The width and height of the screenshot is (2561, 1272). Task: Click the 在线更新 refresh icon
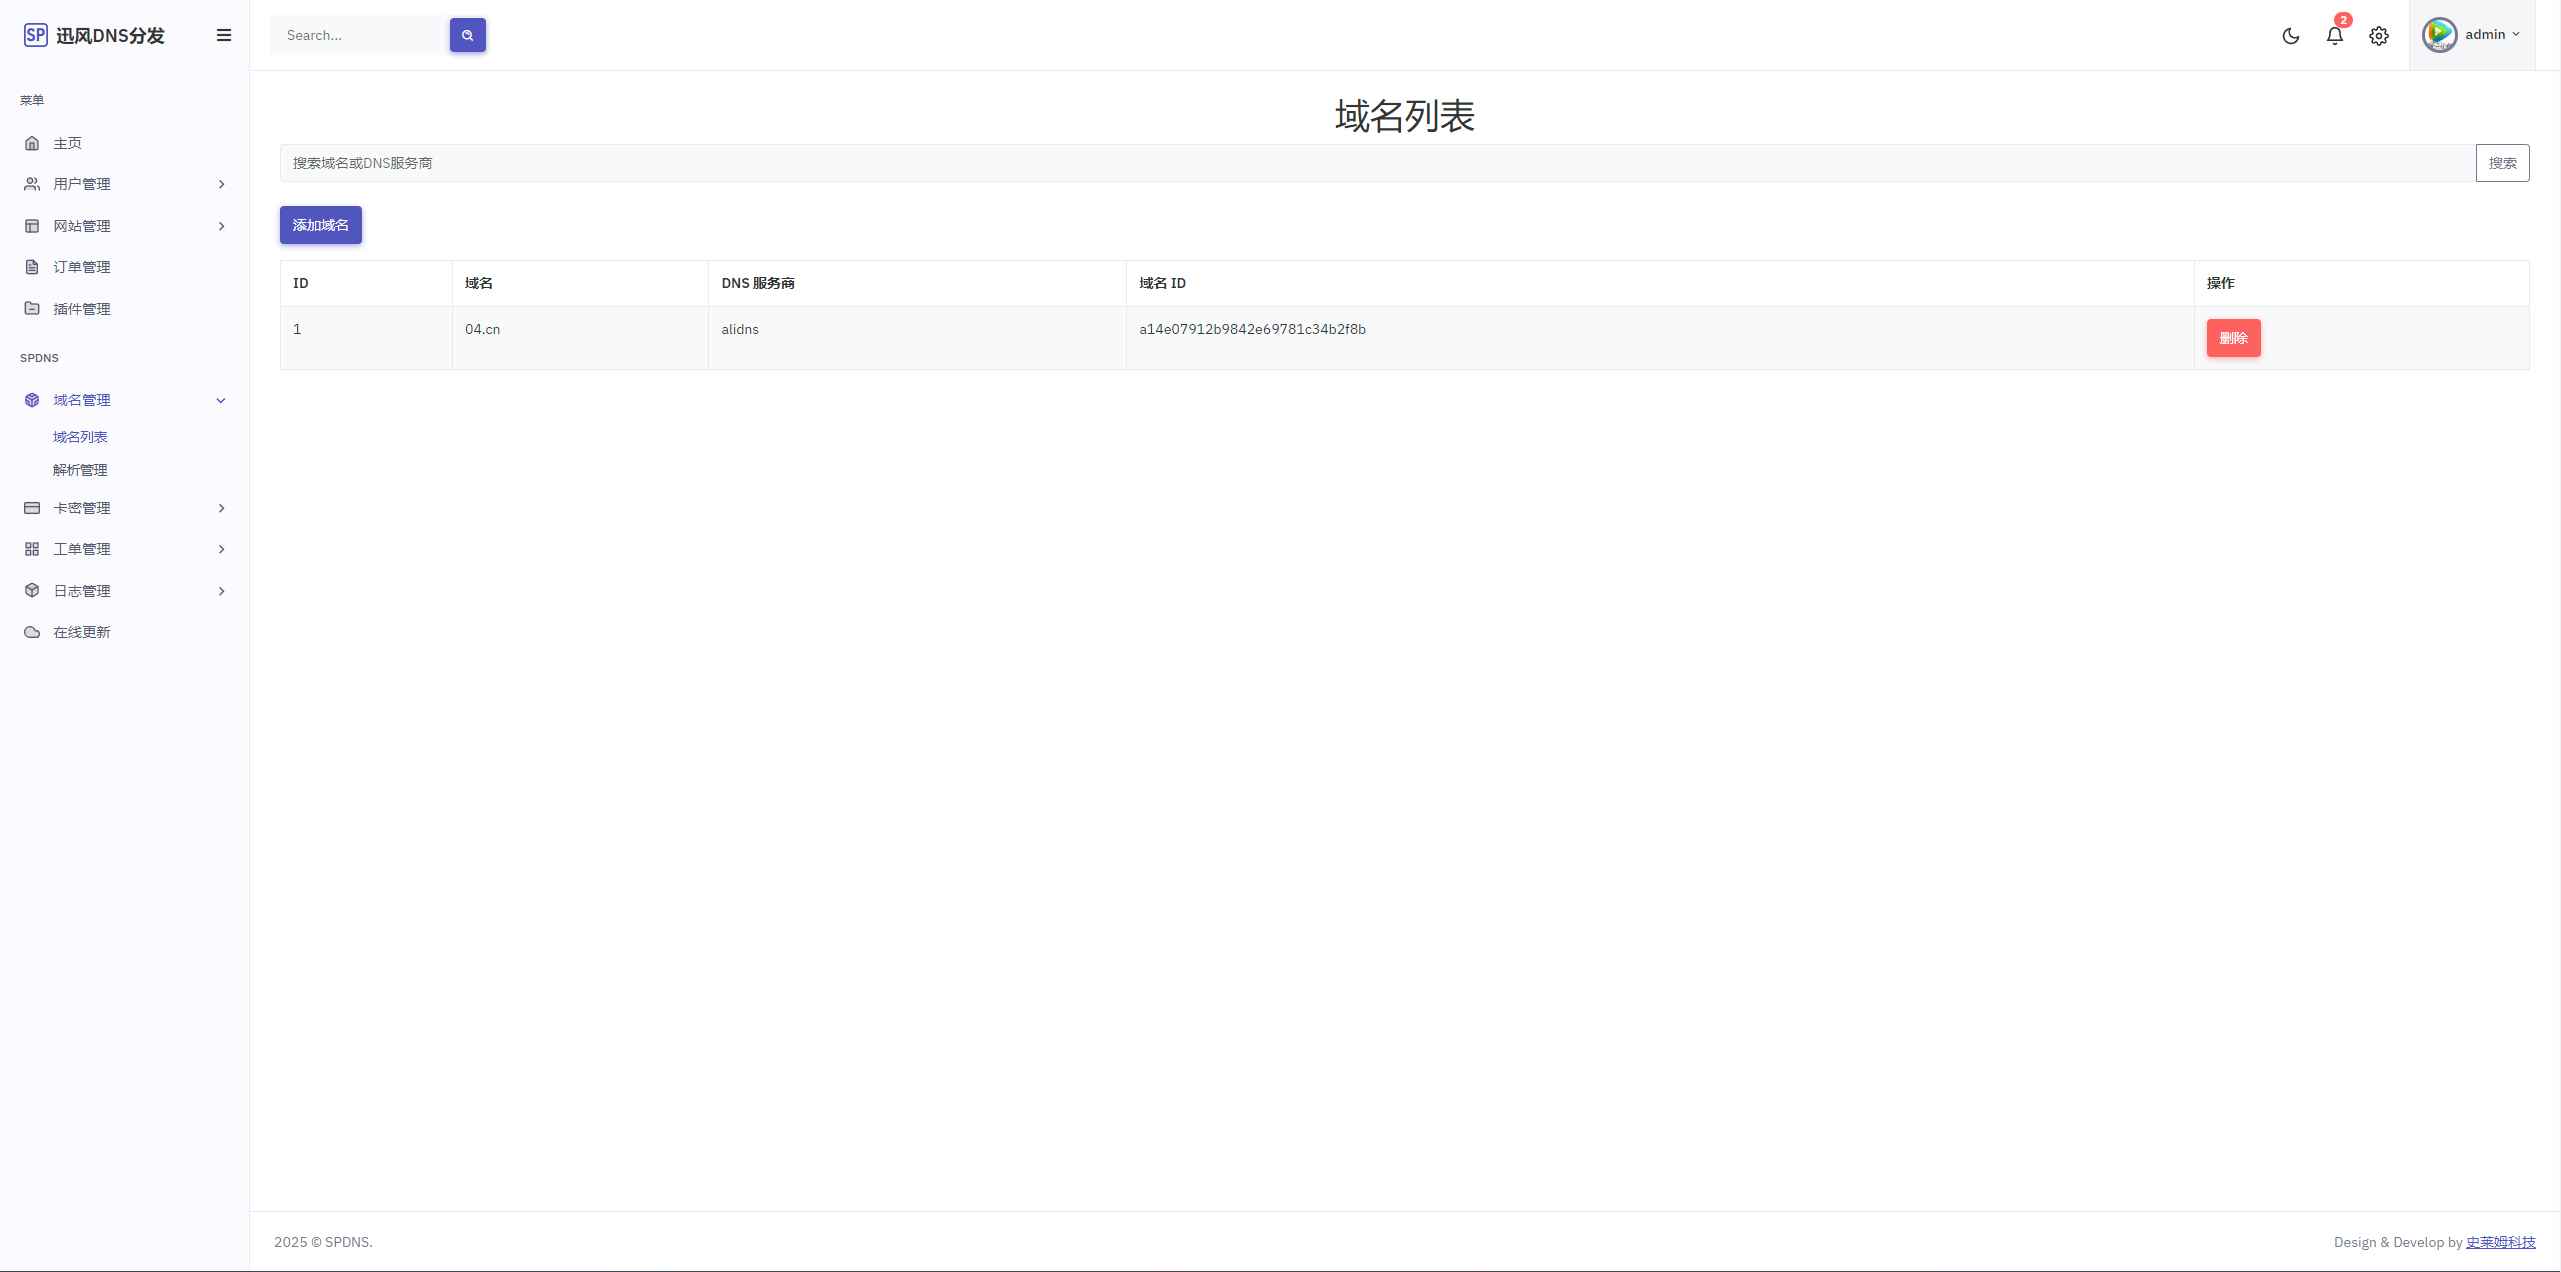pyautogui.click(x=33, y=632)
